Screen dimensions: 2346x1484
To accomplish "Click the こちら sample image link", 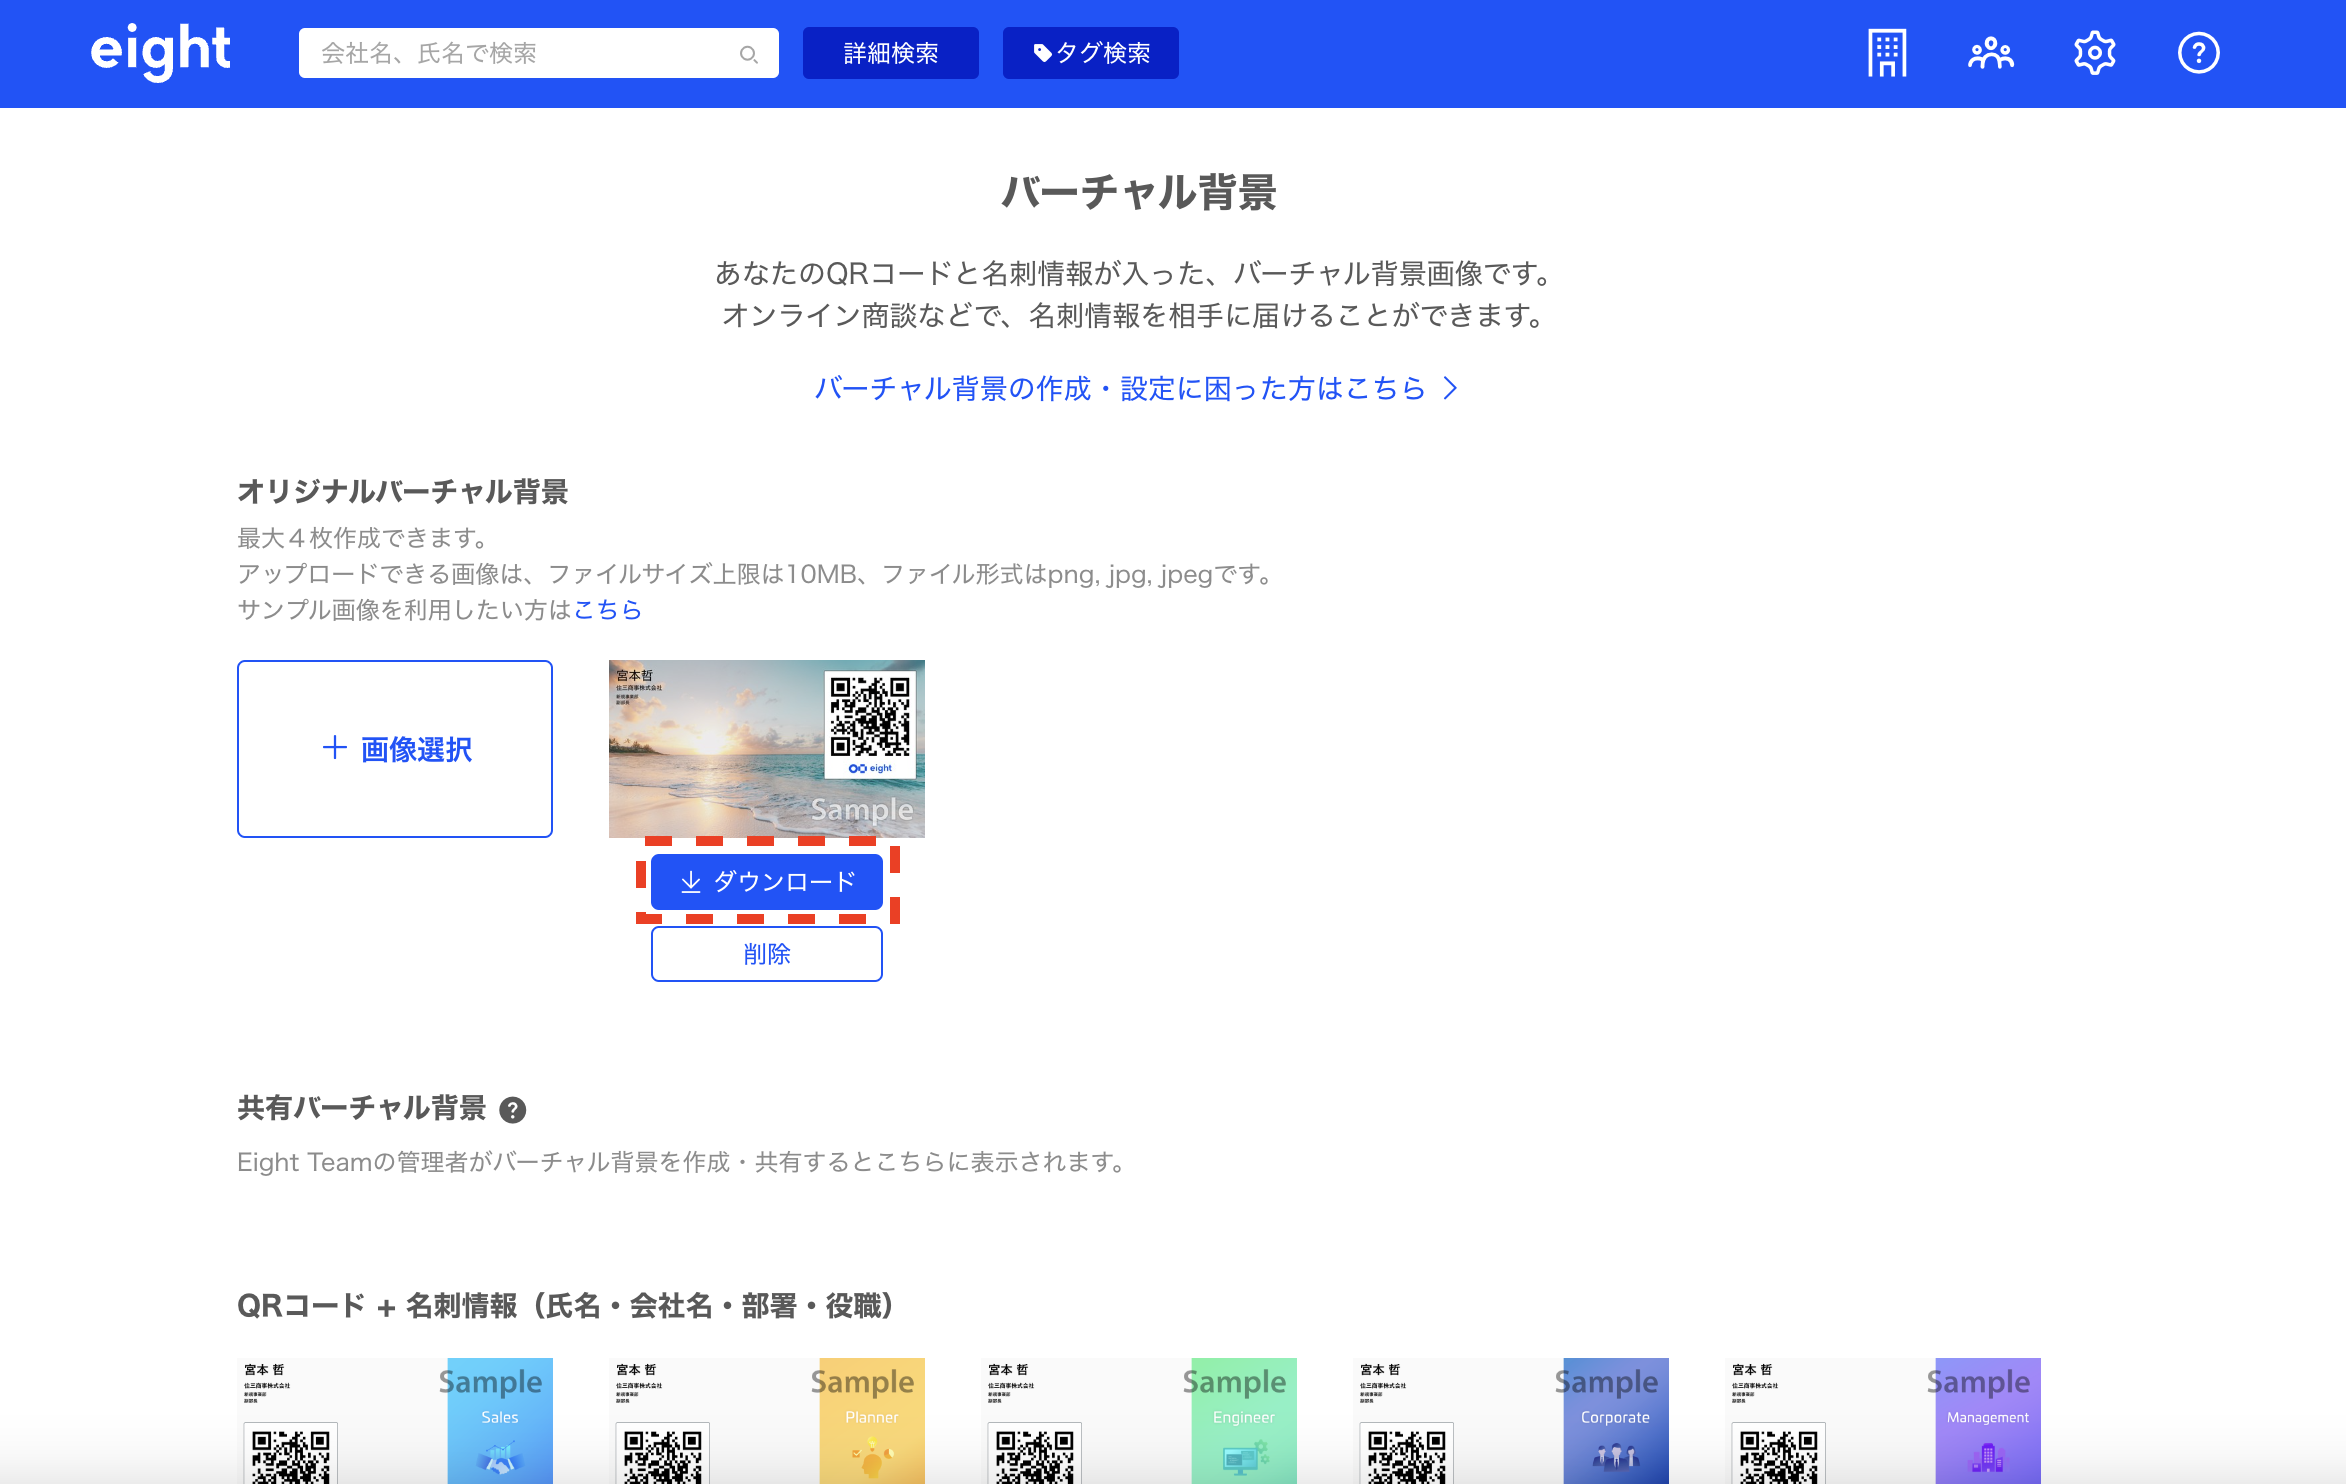I will click(607, 610).
